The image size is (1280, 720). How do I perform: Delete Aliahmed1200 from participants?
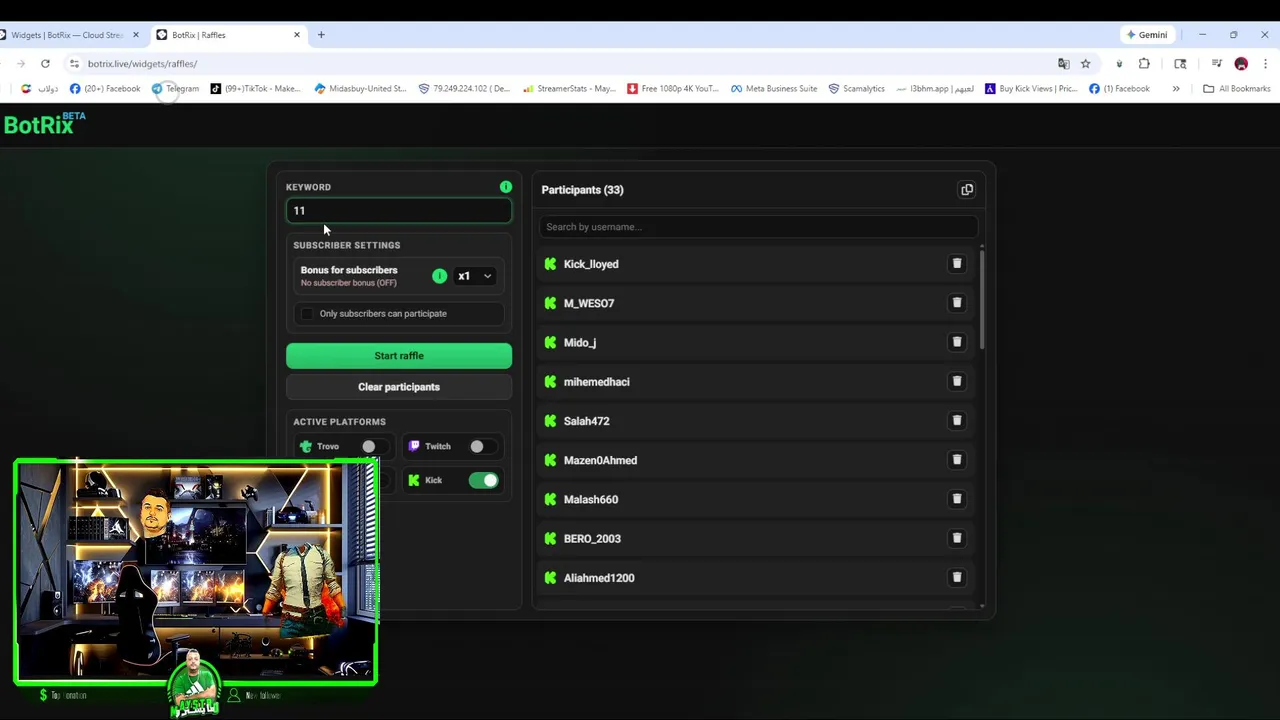[957, 577]
